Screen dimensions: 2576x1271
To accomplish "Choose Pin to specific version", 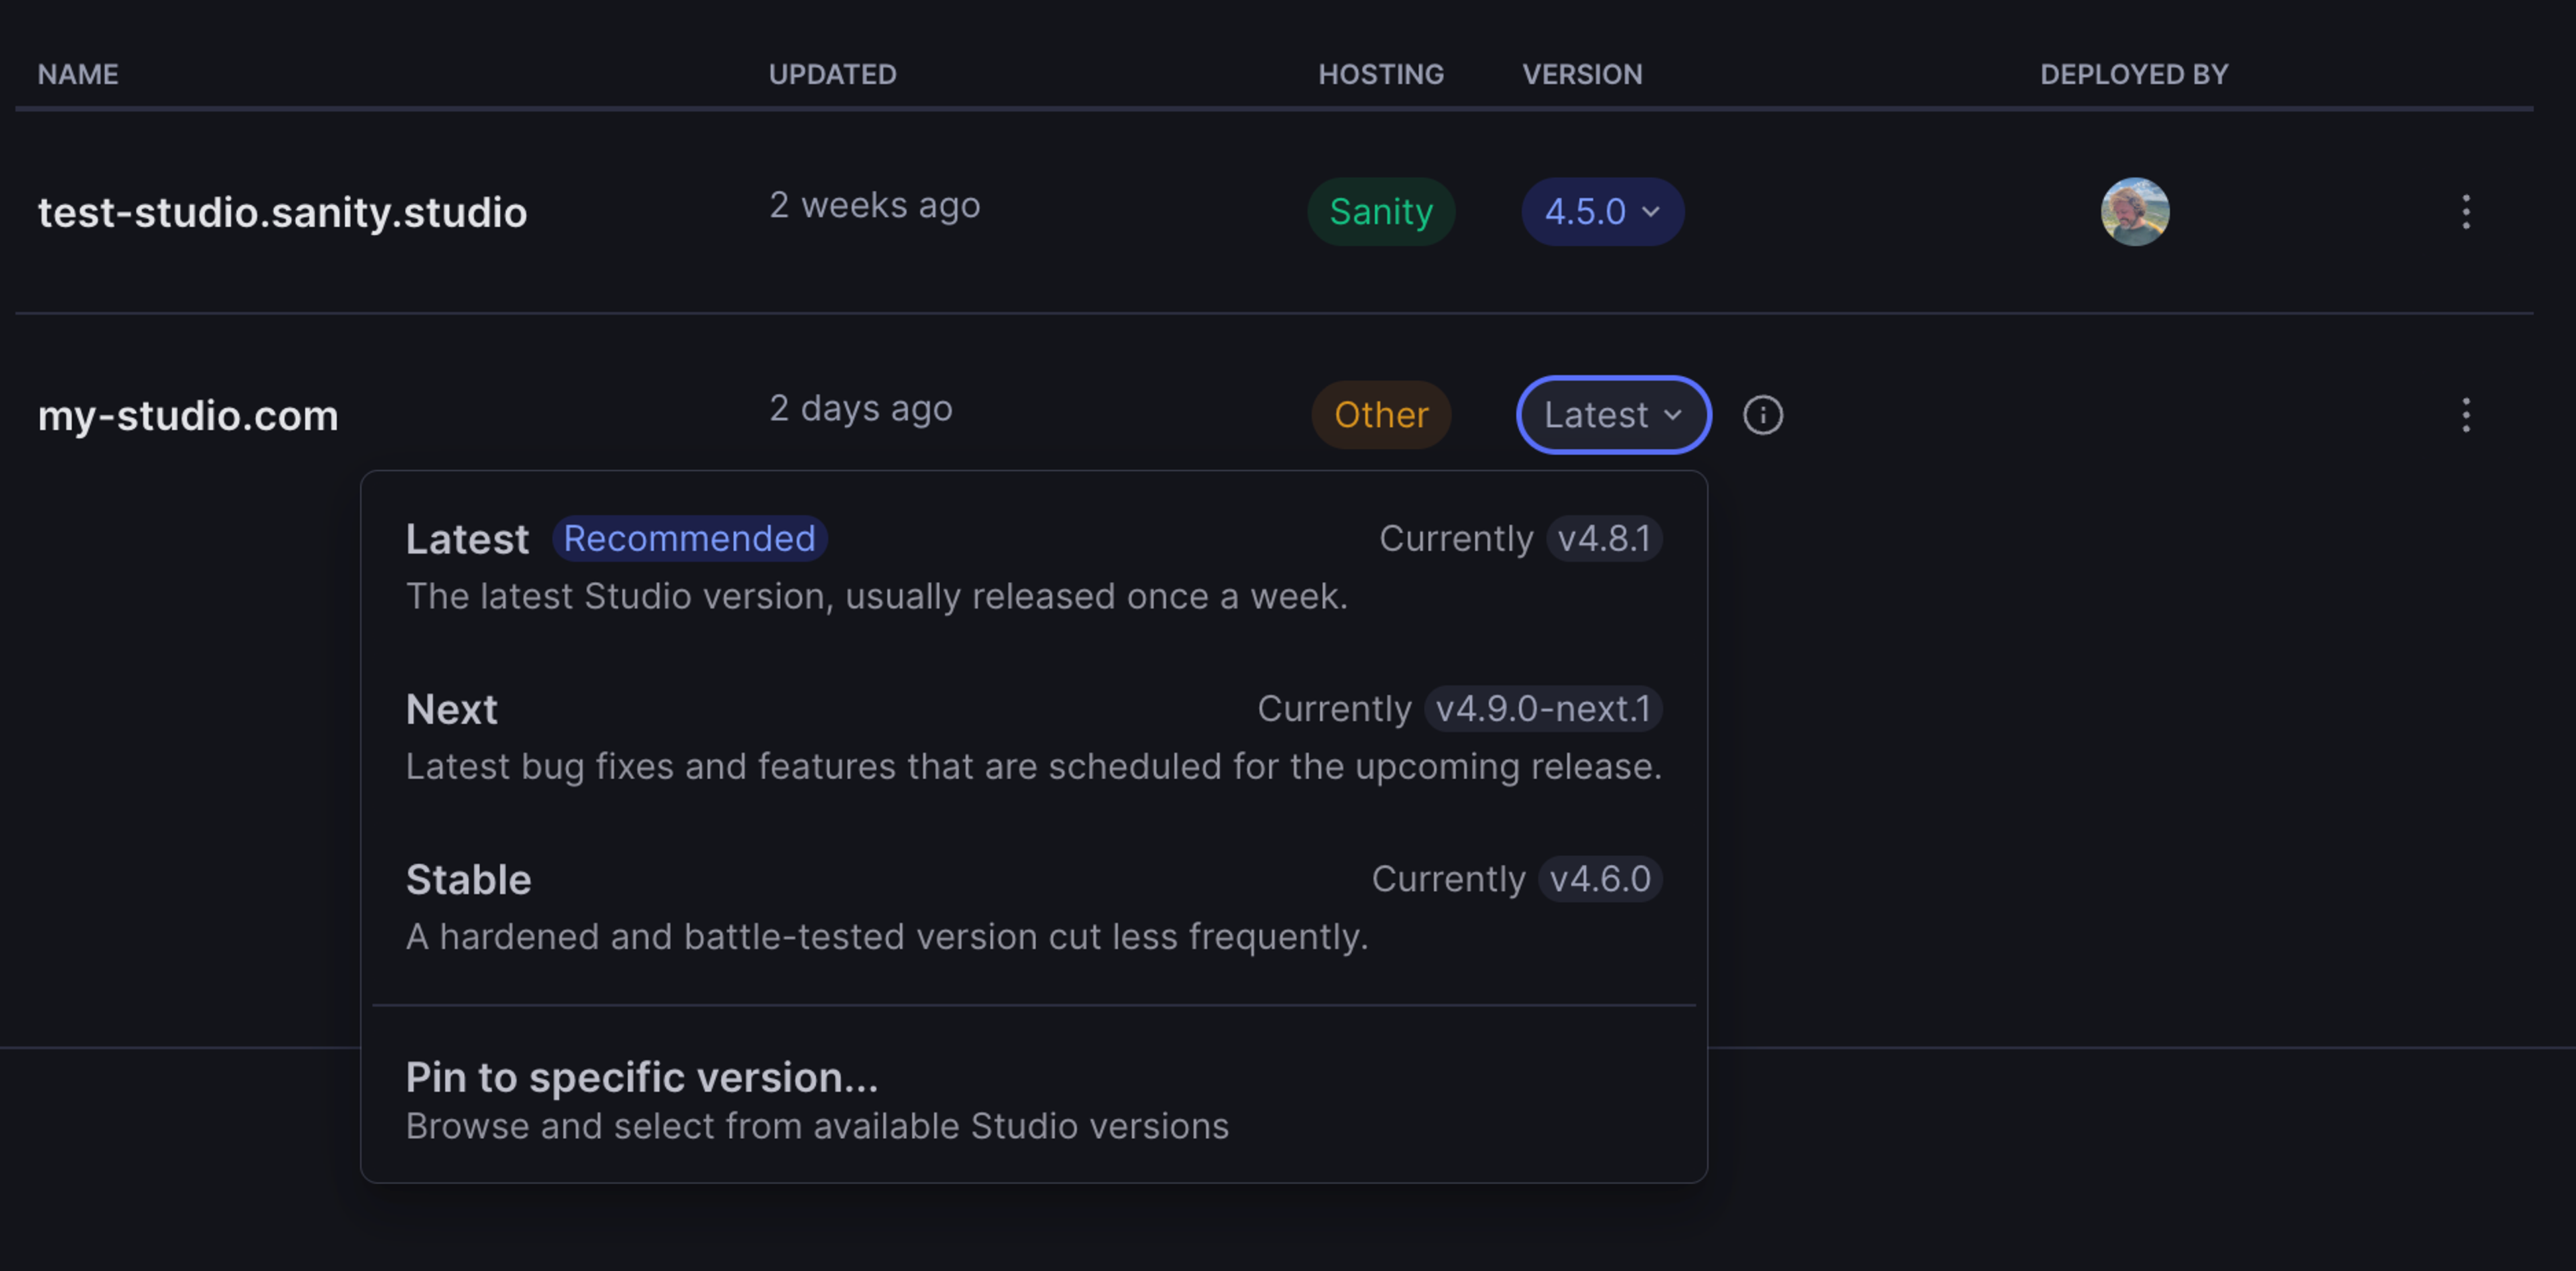I will click(x=1033, y=1099).
